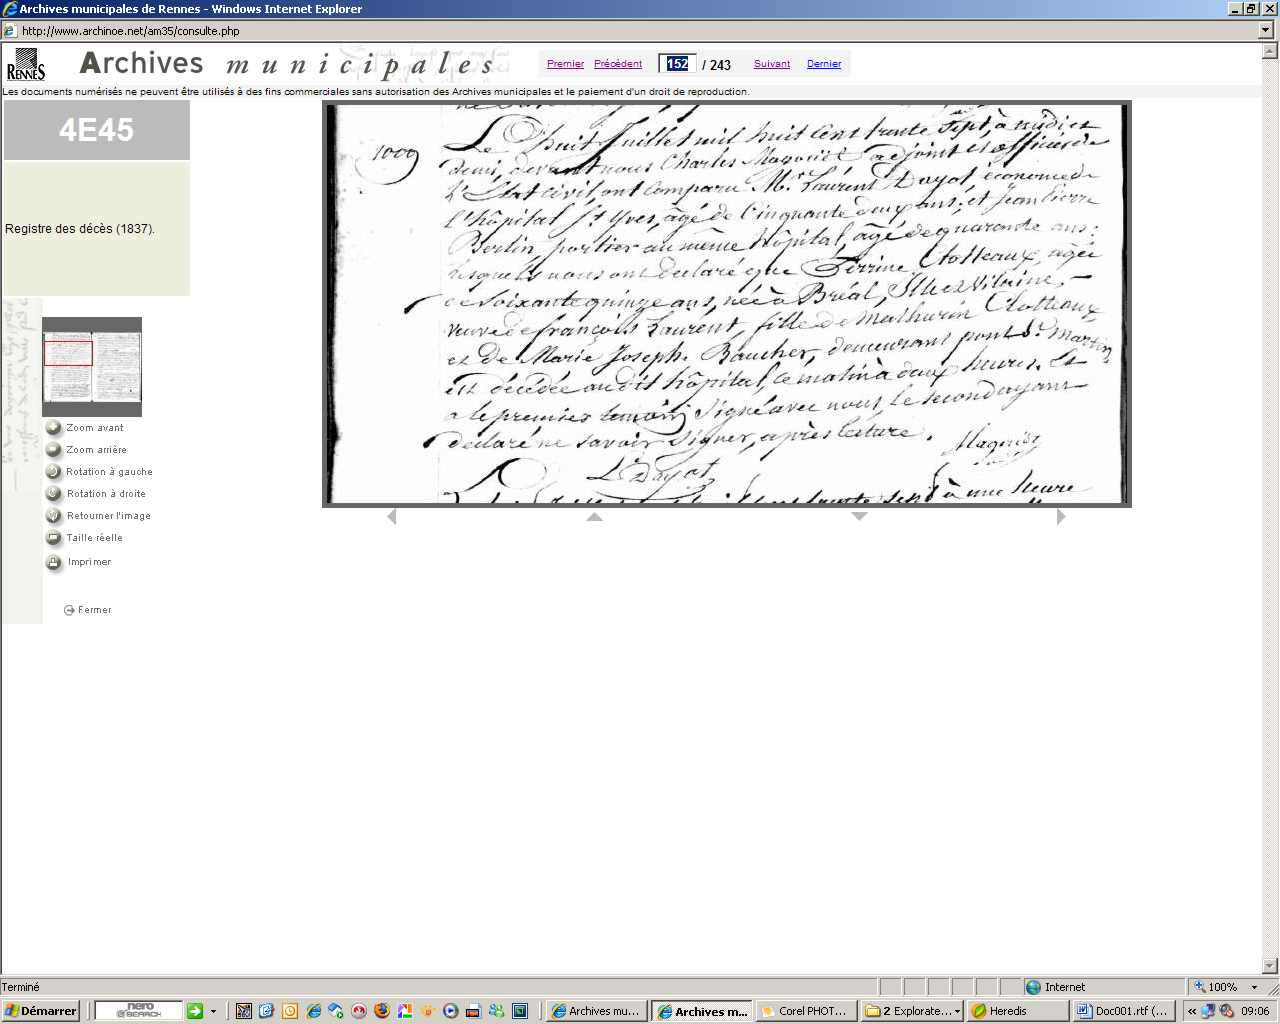This screenshot has height=1024, width=1280.
Task: Pan image down using down arrow
Action: coord(859,517)
